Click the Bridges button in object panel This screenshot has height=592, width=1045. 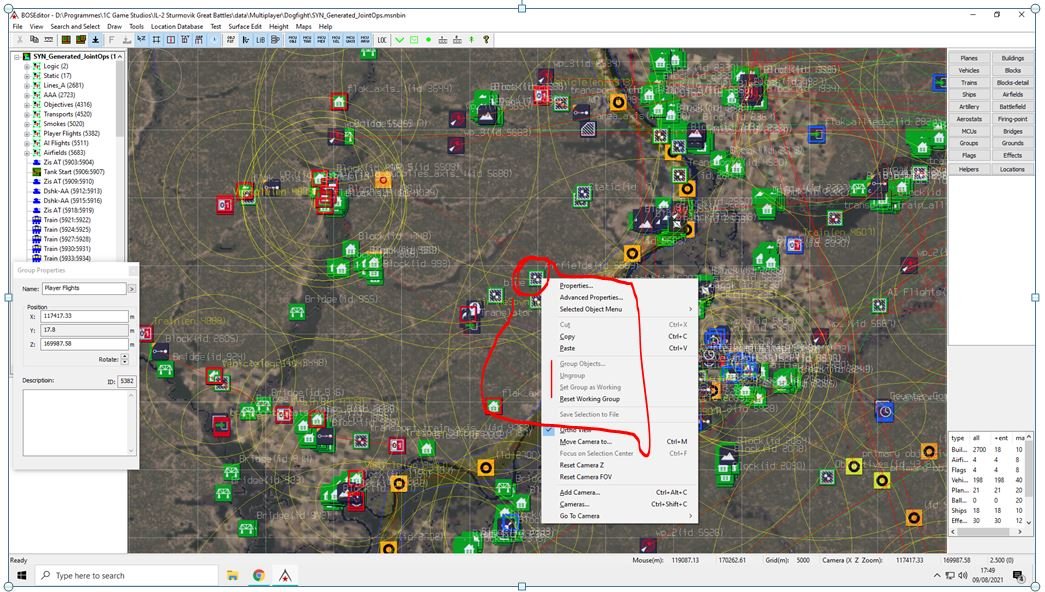point(1012,131)
